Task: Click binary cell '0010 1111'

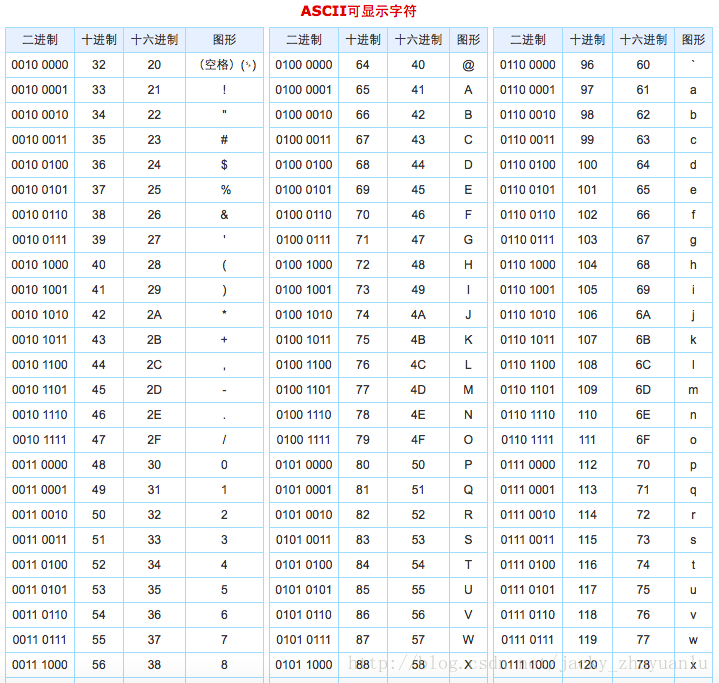Action: [40, 439]
